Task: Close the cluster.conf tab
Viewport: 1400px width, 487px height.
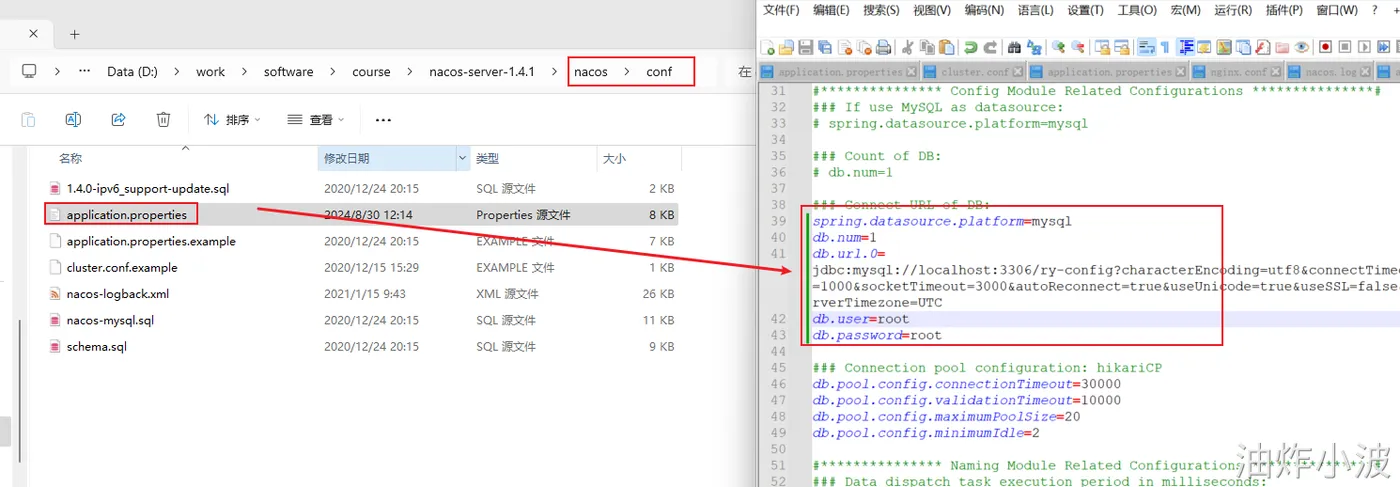Action: 1018,72
